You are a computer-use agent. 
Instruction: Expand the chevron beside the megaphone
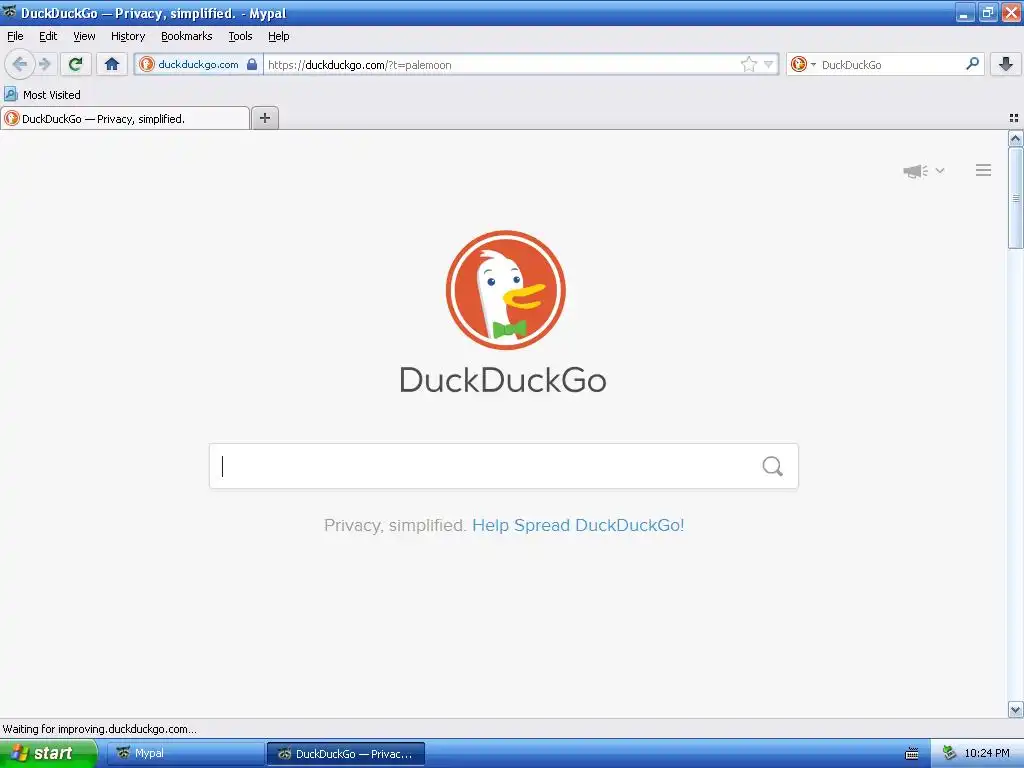coord(940,170)
